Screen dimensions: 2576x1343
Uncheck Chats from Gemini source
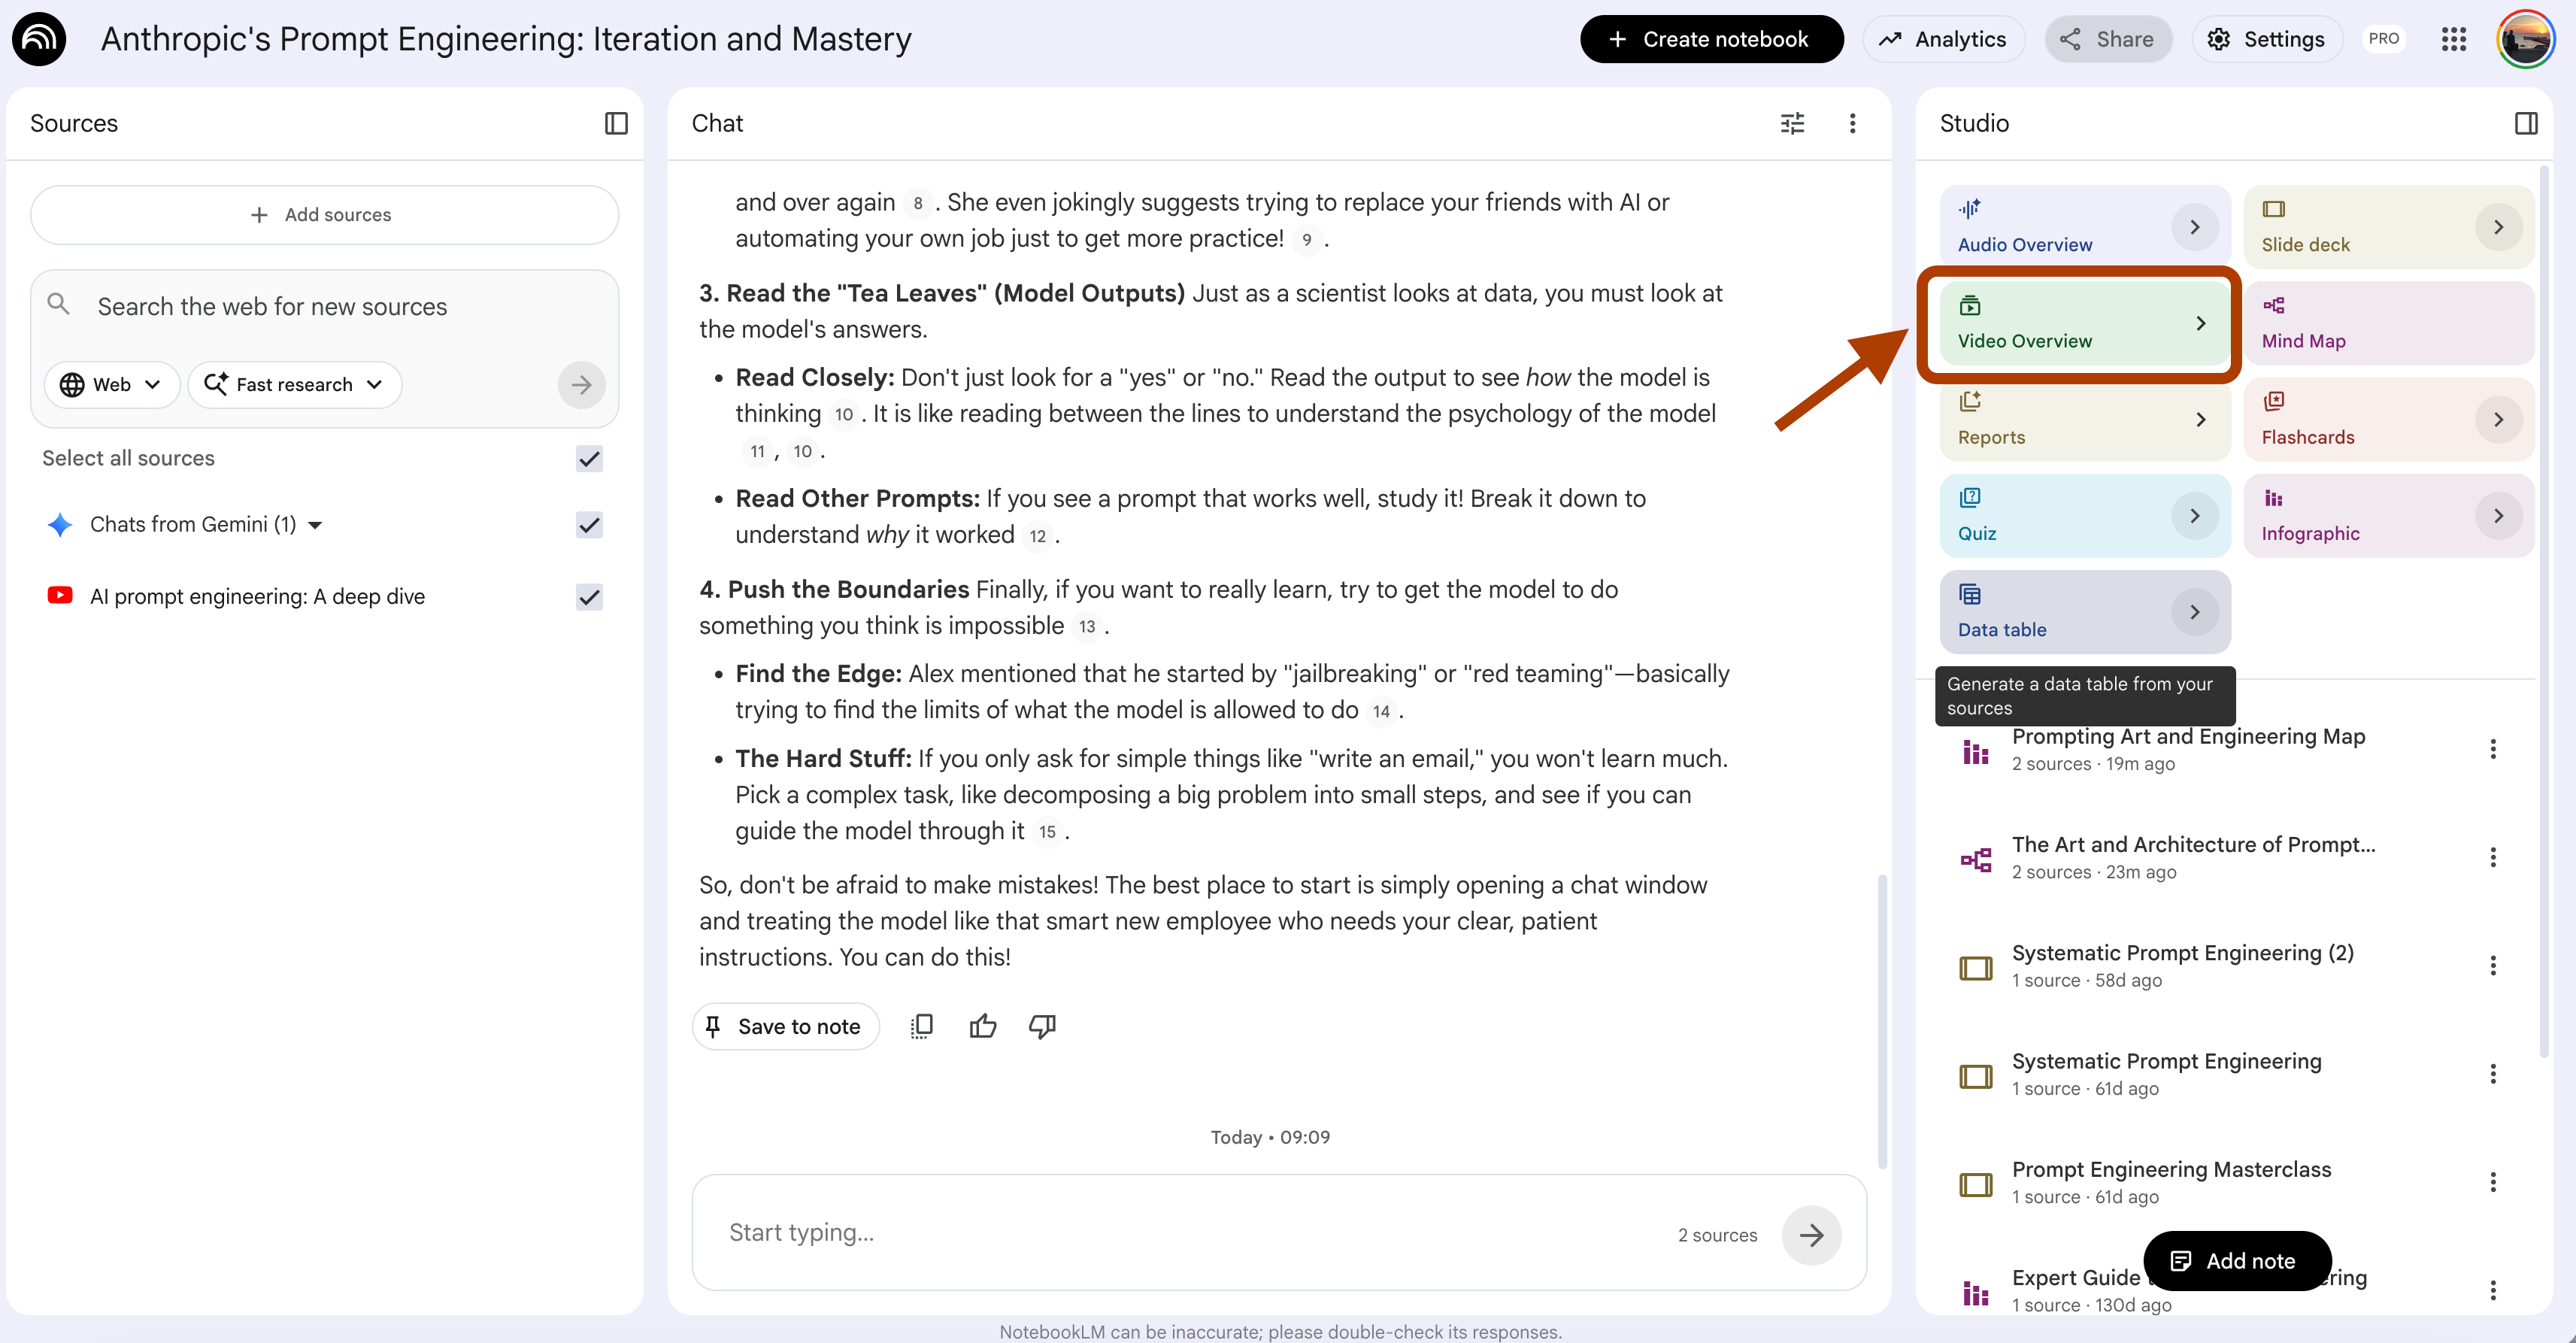click(x=589, y=525)
